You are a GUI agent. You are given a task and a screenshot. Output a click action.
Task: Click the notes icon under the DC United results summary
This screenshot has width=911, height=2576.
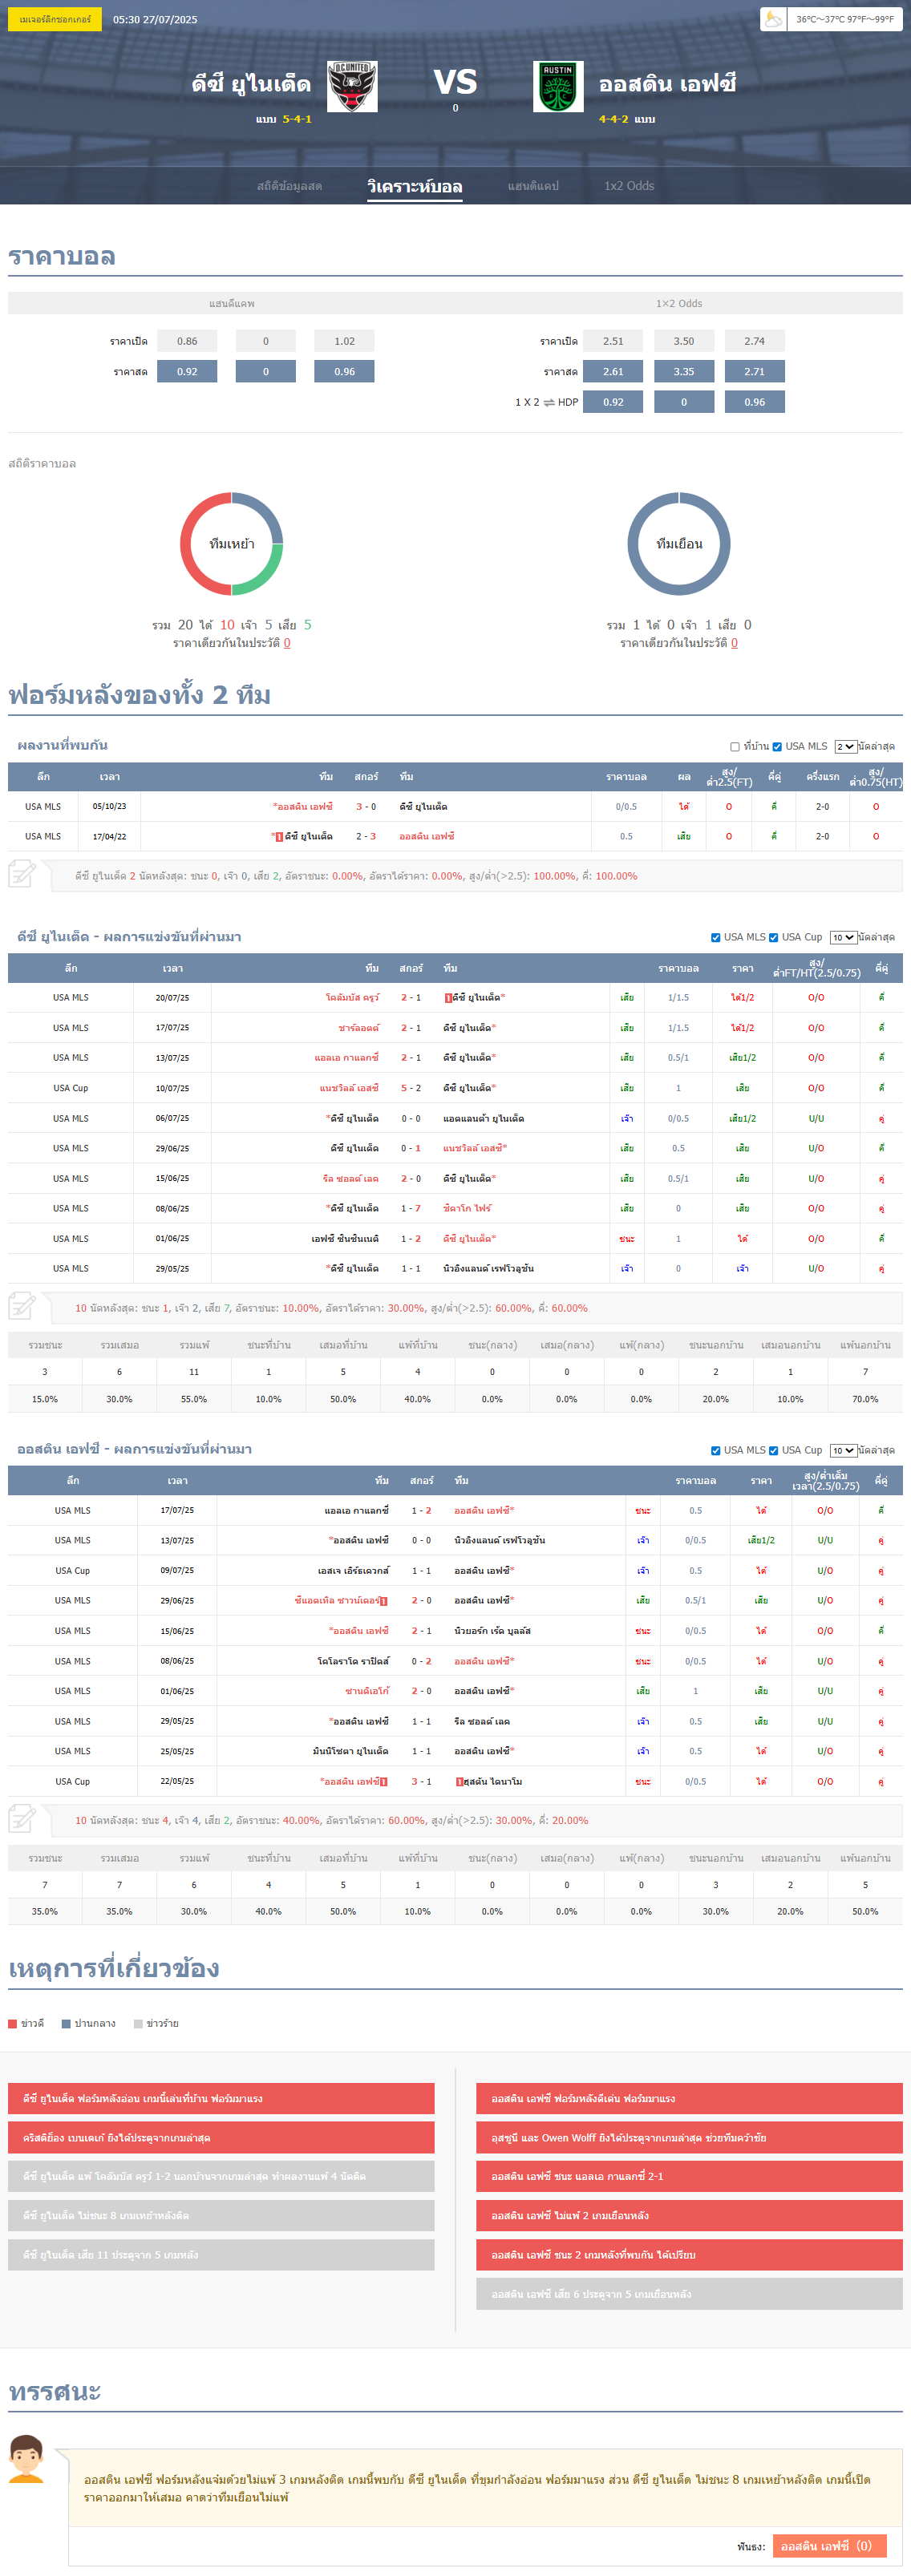coord(22,1307)
